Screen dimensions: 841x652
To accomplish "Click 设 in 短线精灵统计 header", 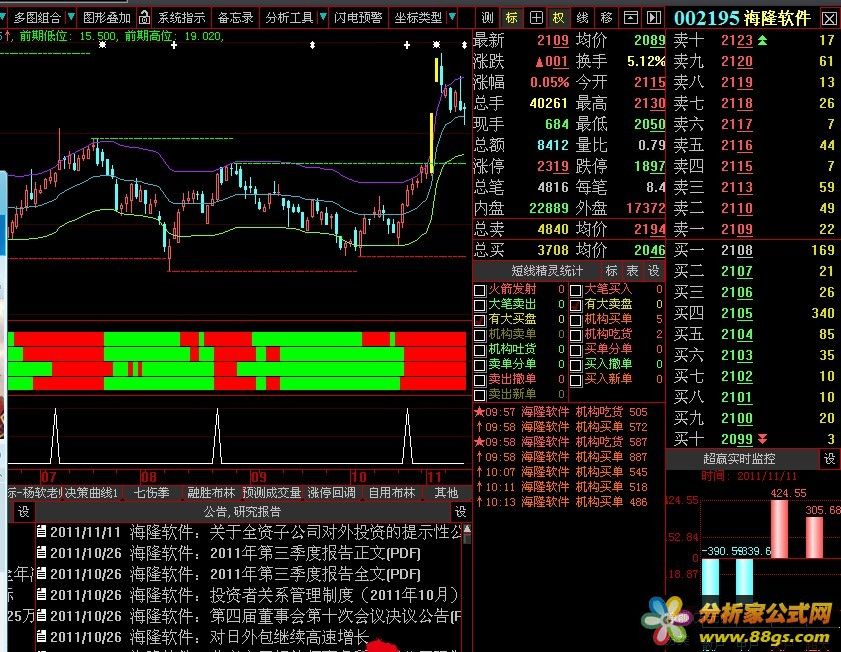I will [653, 271].
